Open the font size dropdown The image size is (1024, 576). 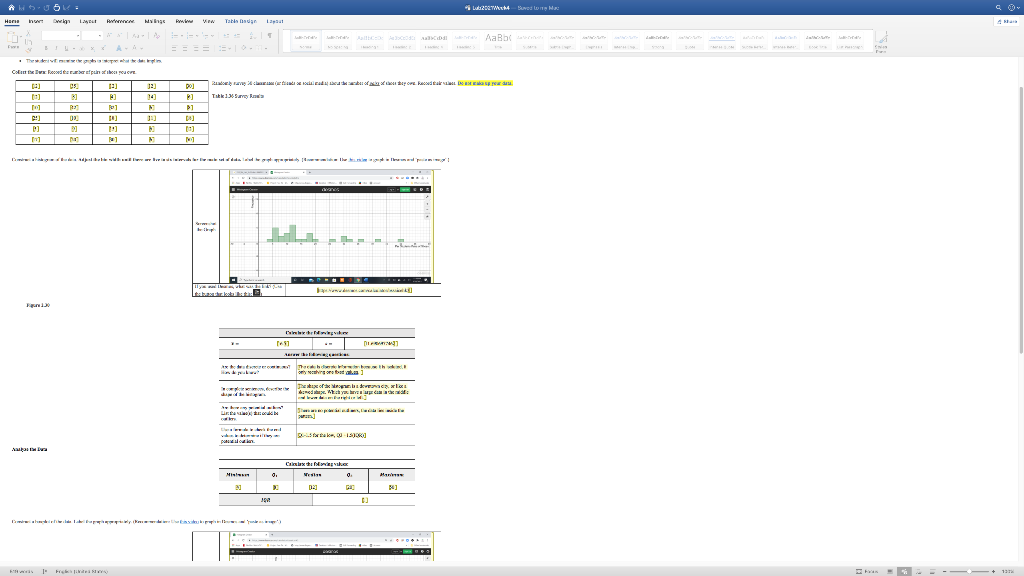tap(100, 36)
